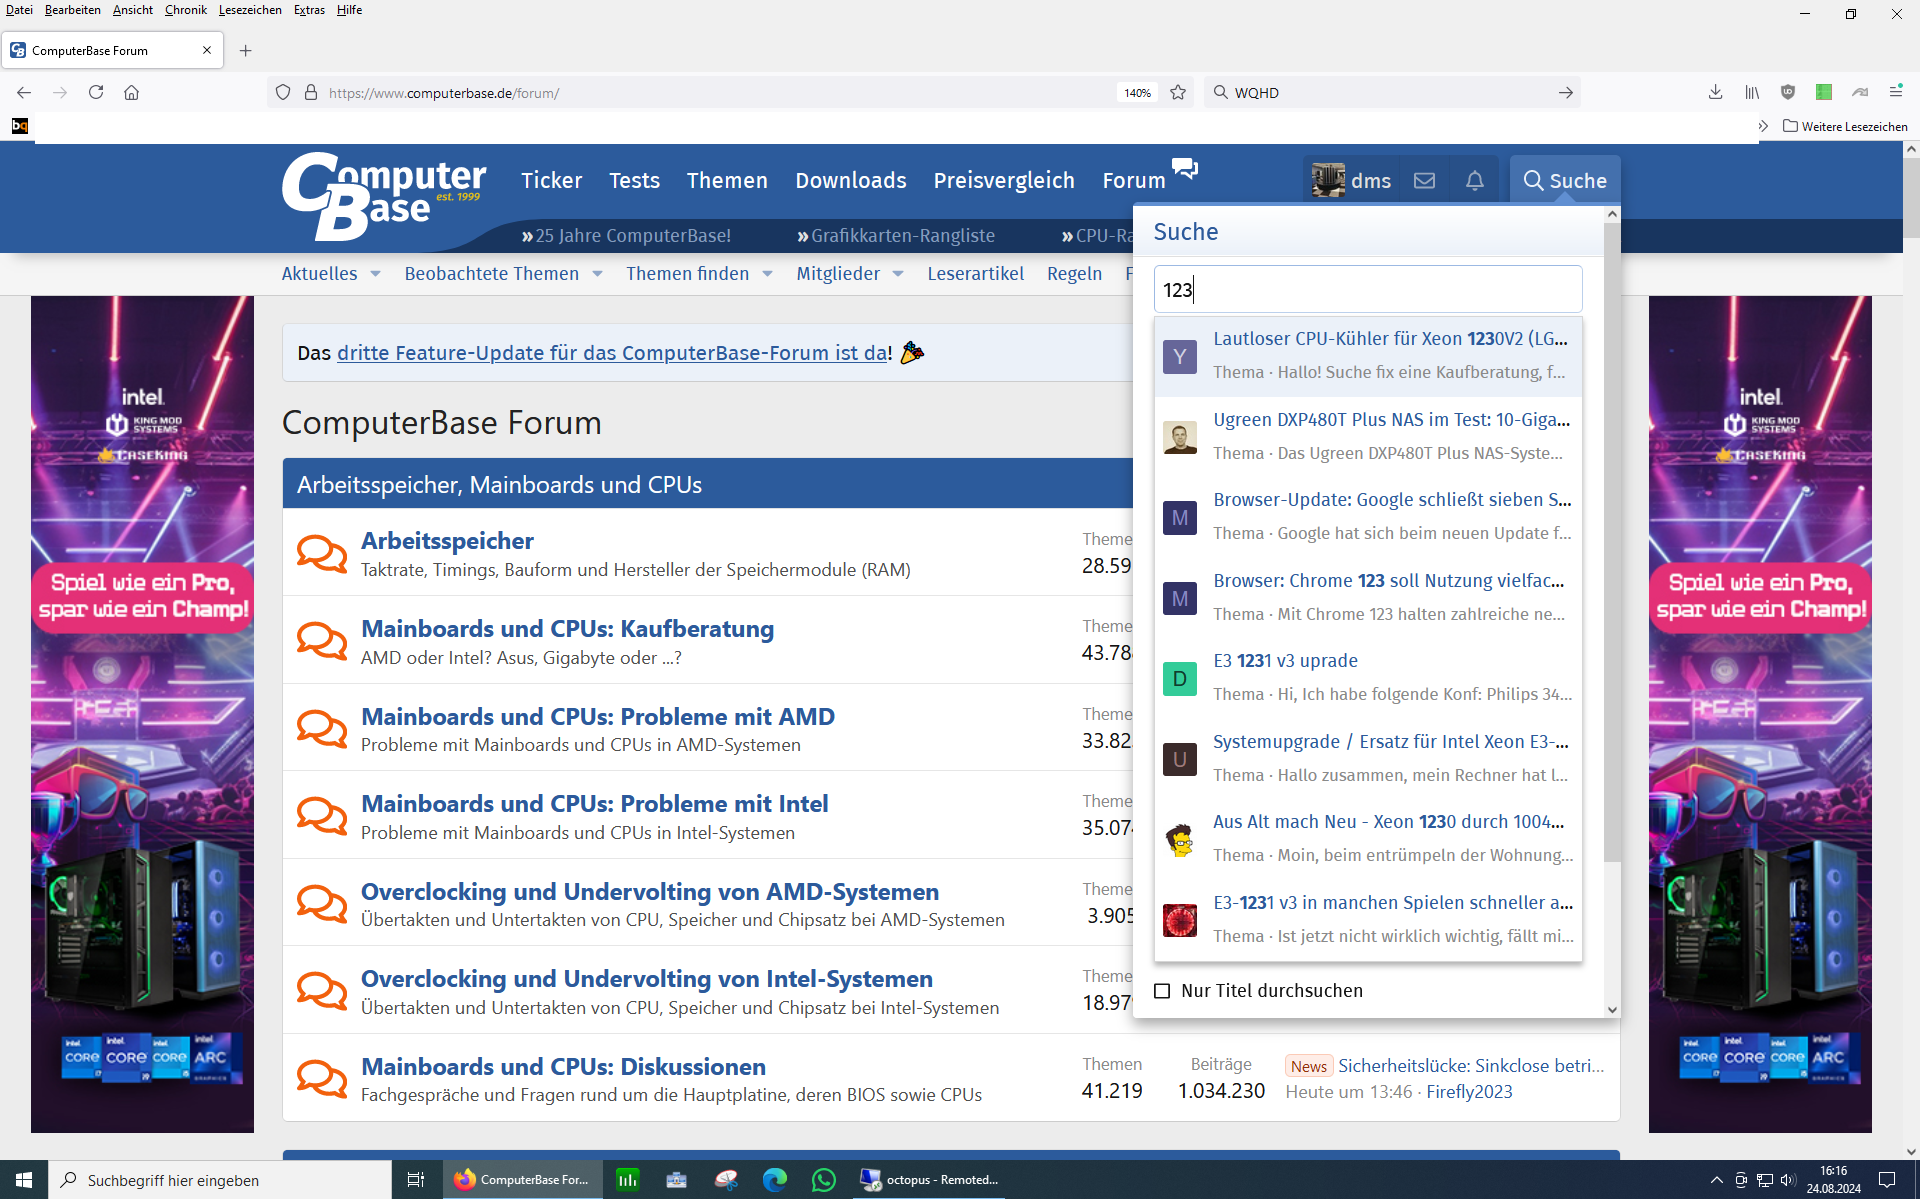Enable Nur Titel durchsuchen checkbox
This screenshot has height=1199, width=1920.
pyautogui.click(x=1162, y=991)
